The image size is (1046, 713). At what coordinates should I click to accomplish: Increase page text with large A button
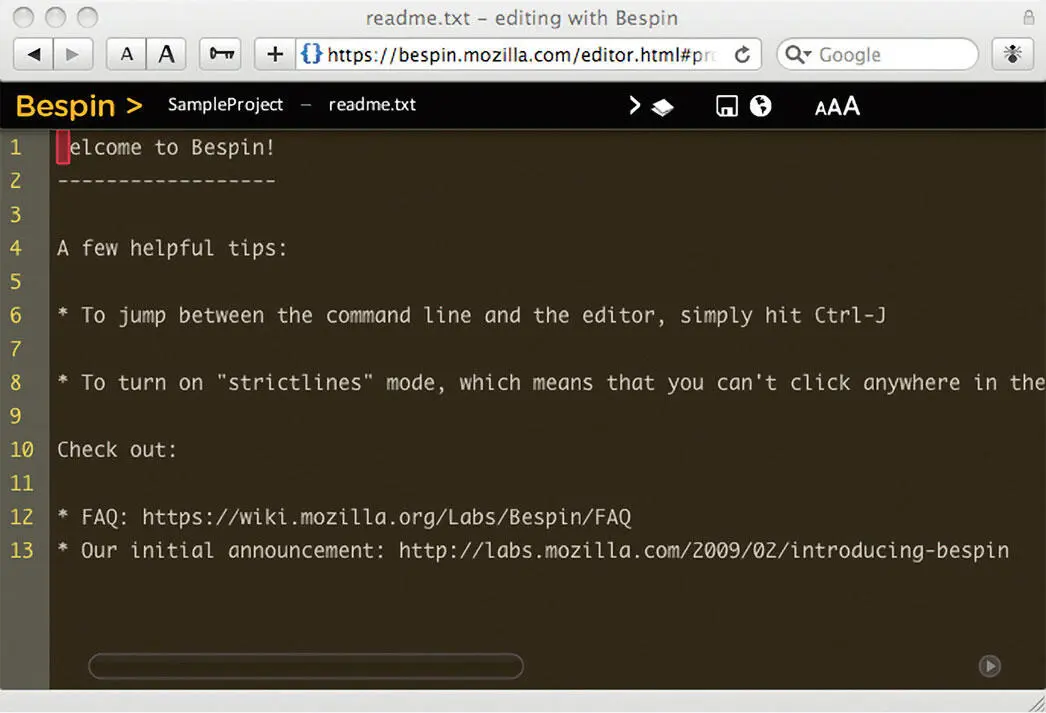pyautogui.click(x=166, y=54)
